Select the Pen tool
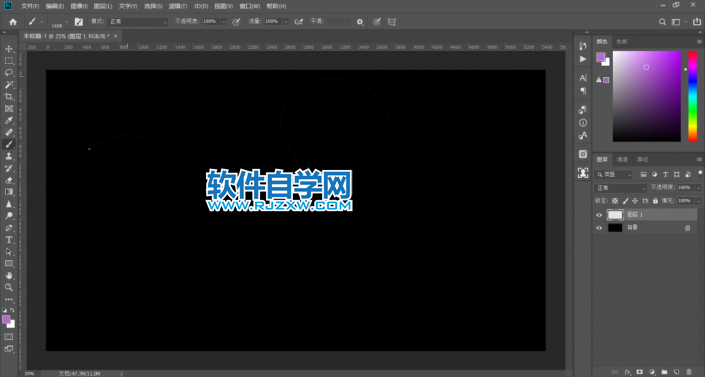This screenshot has height=377, width=705. [9, 228]
